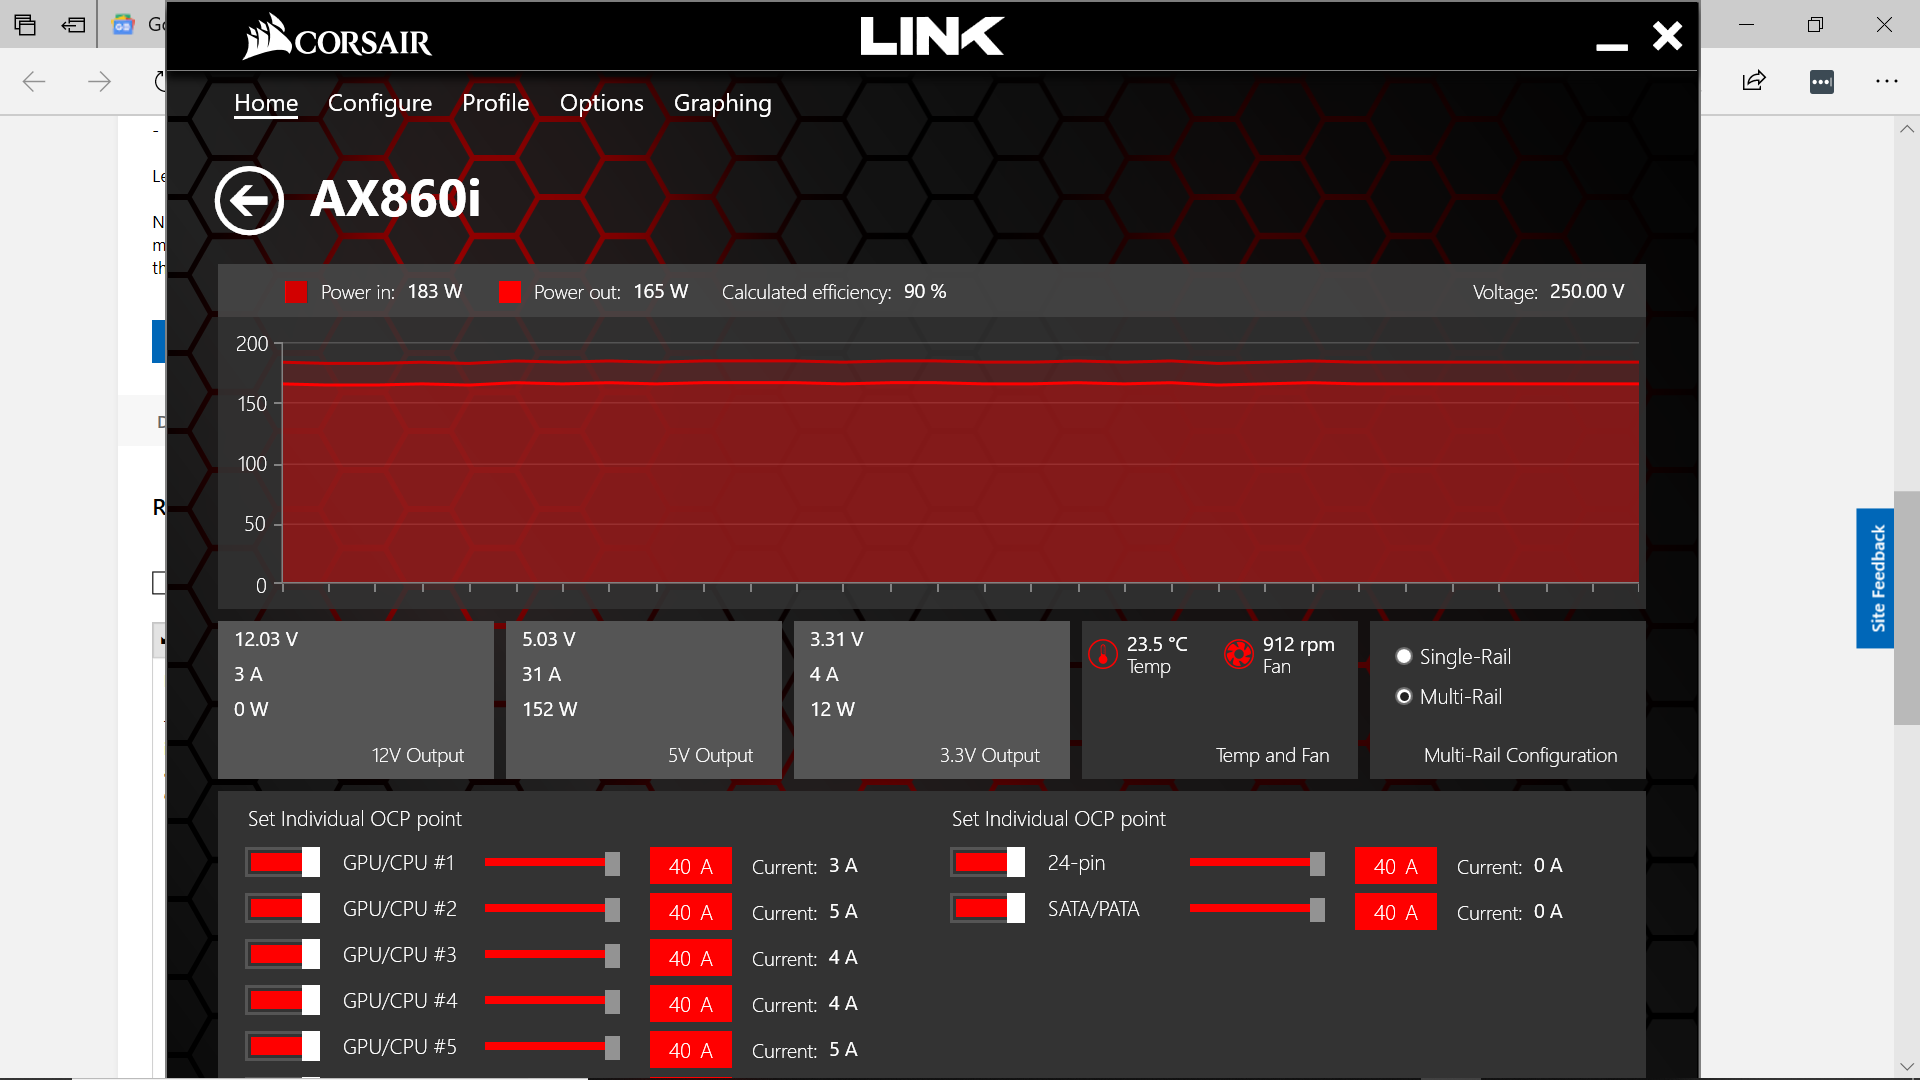Toggle OCP switch for SATA/PATA

click(x=988, y=908)
